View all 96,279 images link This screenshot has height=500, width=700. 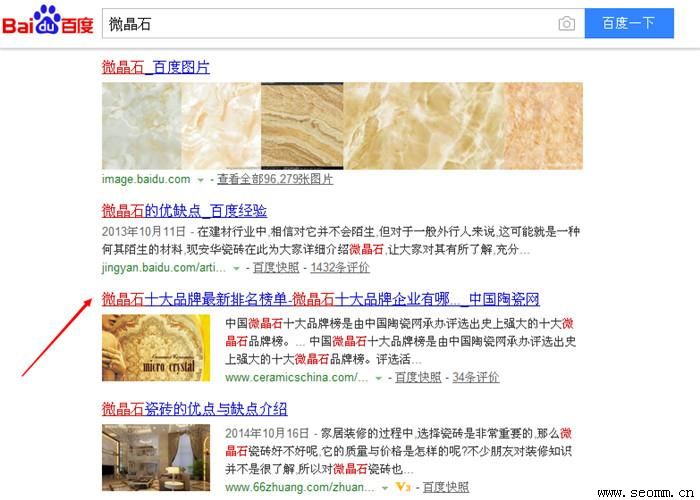(275, 179)
